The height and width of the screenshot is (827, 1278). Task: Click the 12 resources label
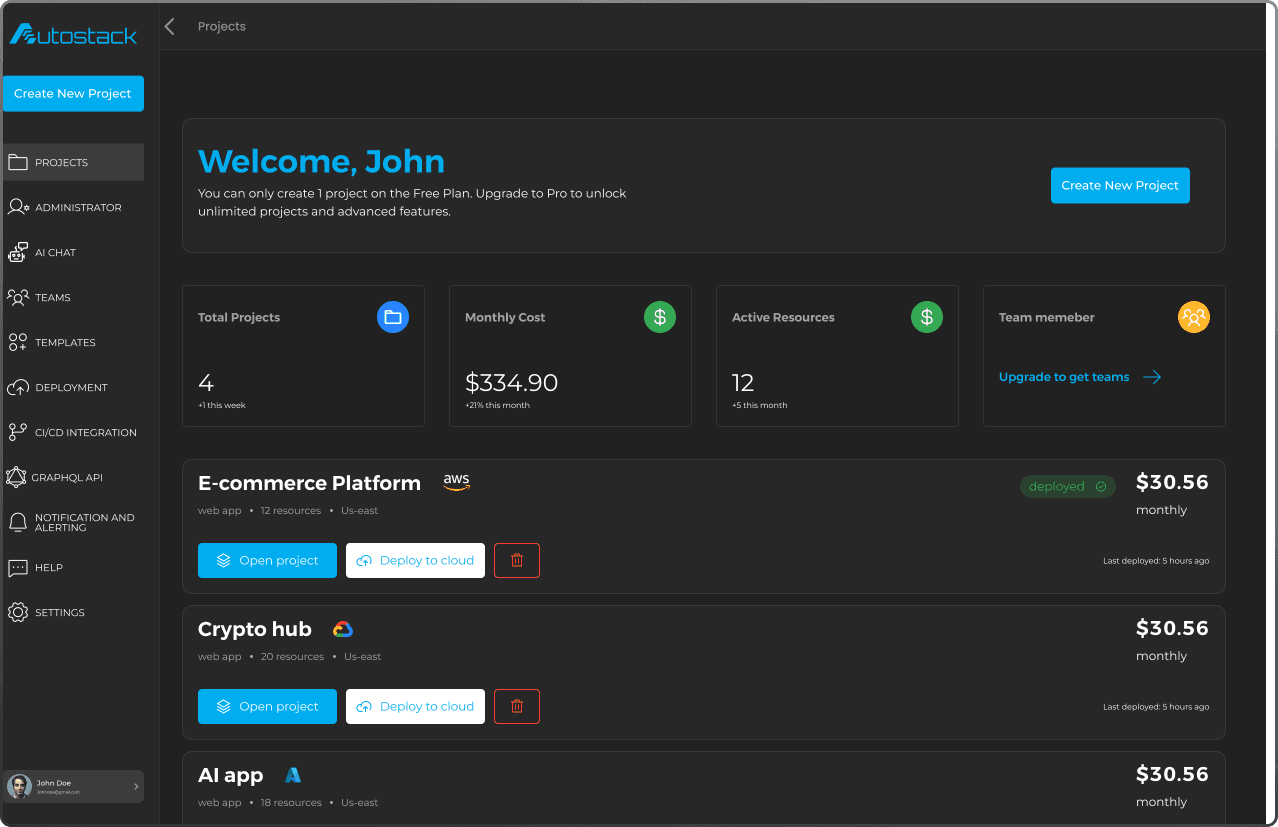[x=291, y=511]
